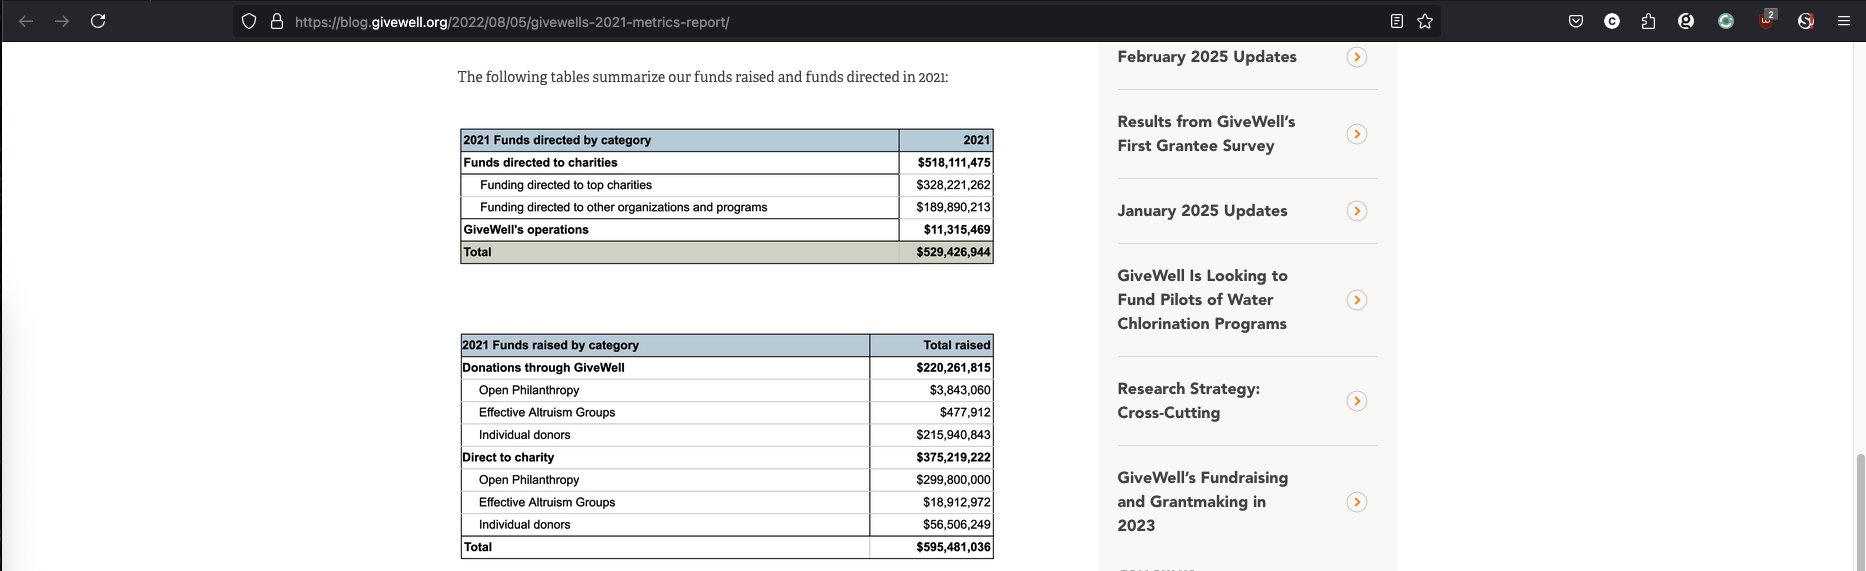
Task: Select 'Donations through GiveWell' row label
Action: pyautogui.click(x=543, y=368)
